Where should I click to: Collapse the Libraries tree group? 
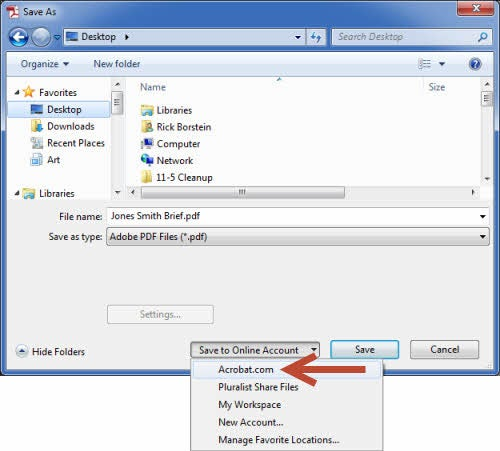pyautogui.click(x=17, y=193)
